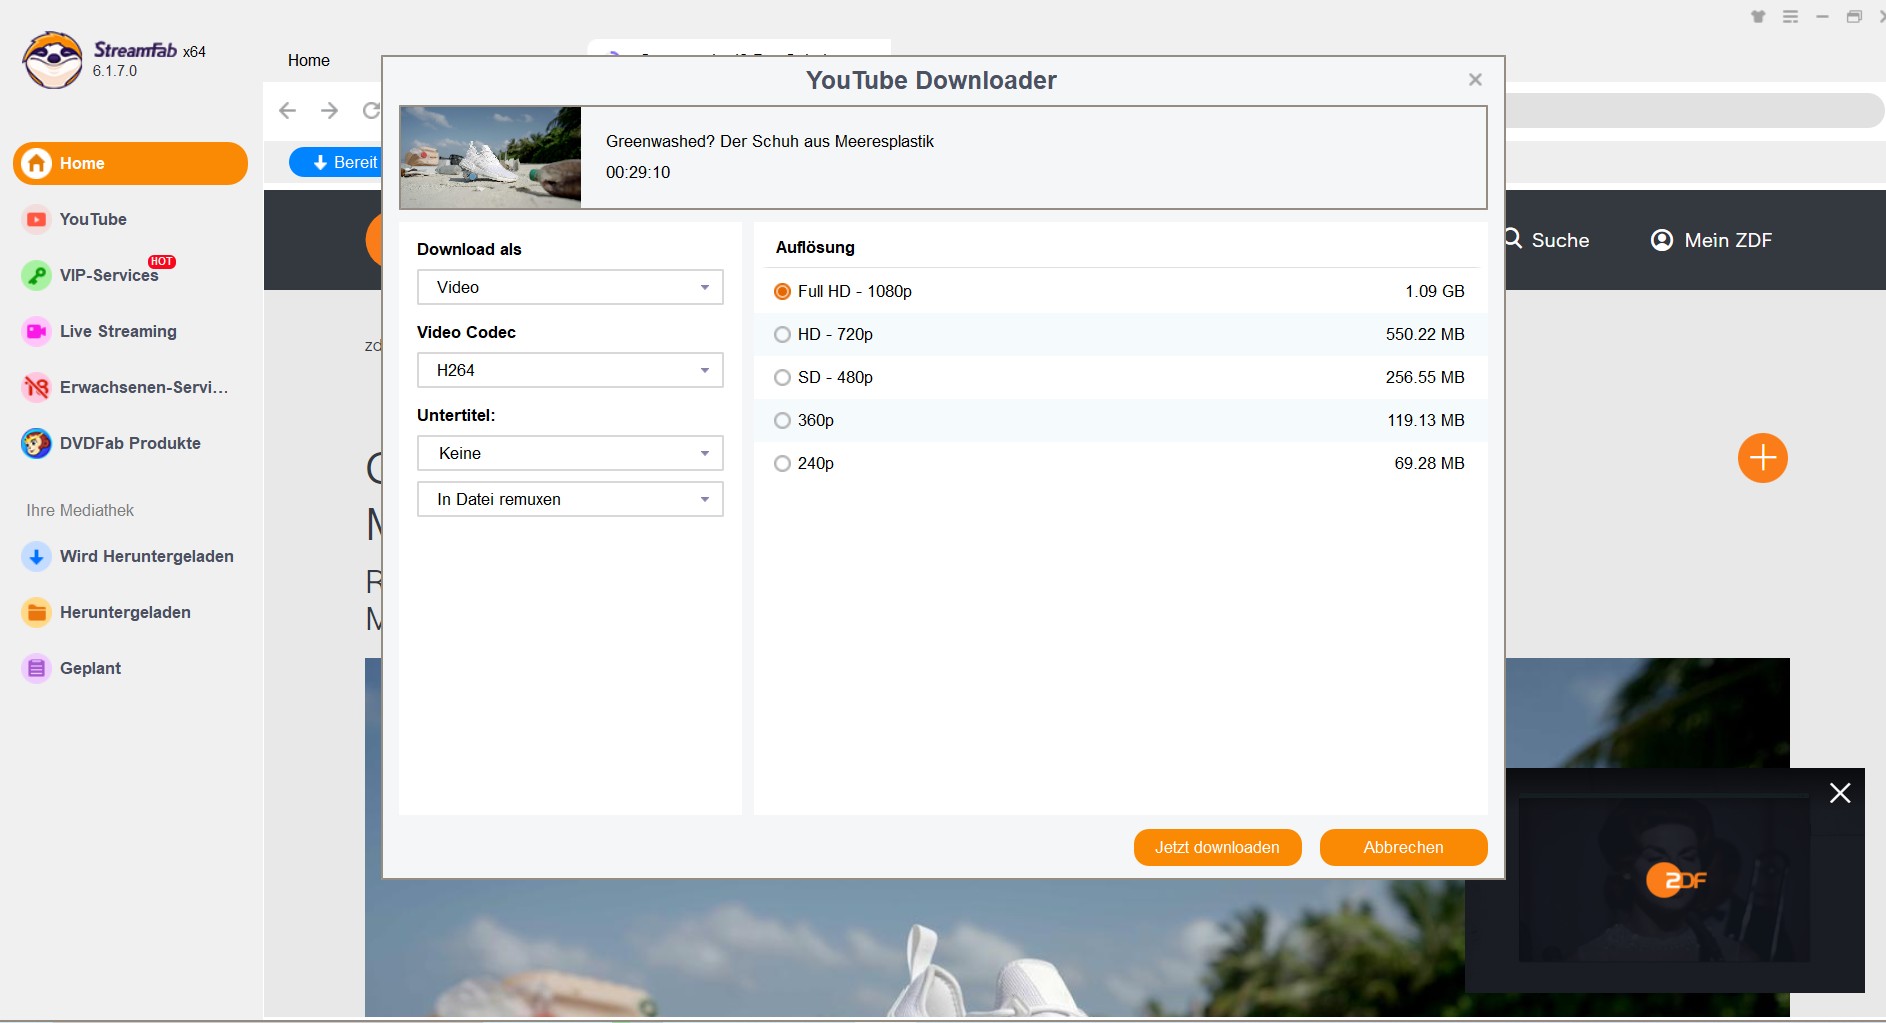Open the In Datei remuxen dropdown
The width and height of the screenshot is (1886, 1023).
pos(570,499)
